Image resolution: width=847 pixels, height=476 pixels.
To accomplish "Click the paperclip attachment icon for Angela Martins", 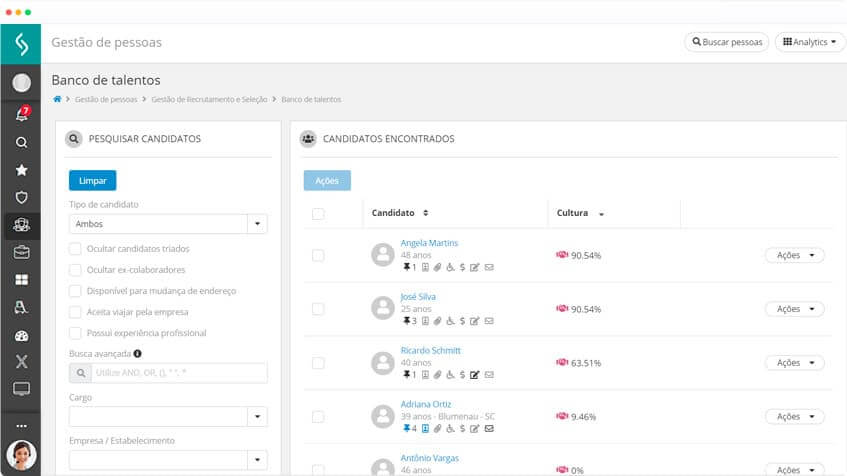I will pyautogui.click(x=437, y=267).
